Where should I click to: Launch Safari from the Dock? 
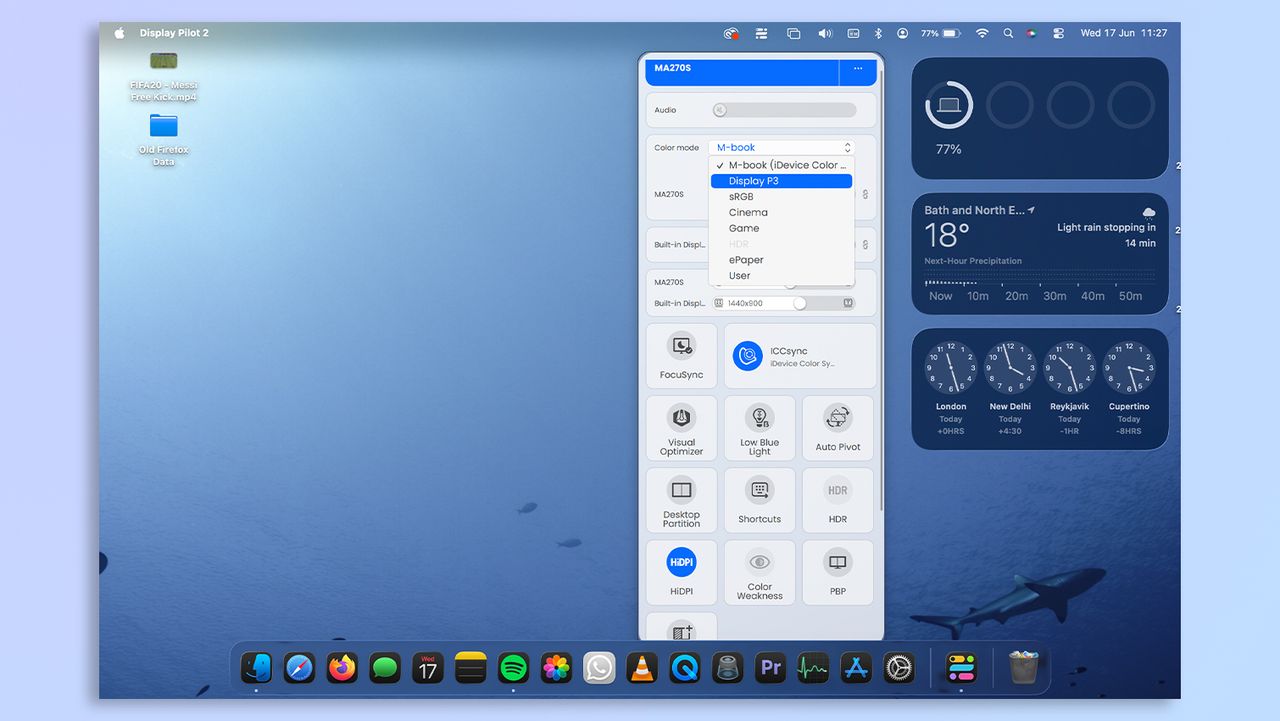tap(299, 667)
